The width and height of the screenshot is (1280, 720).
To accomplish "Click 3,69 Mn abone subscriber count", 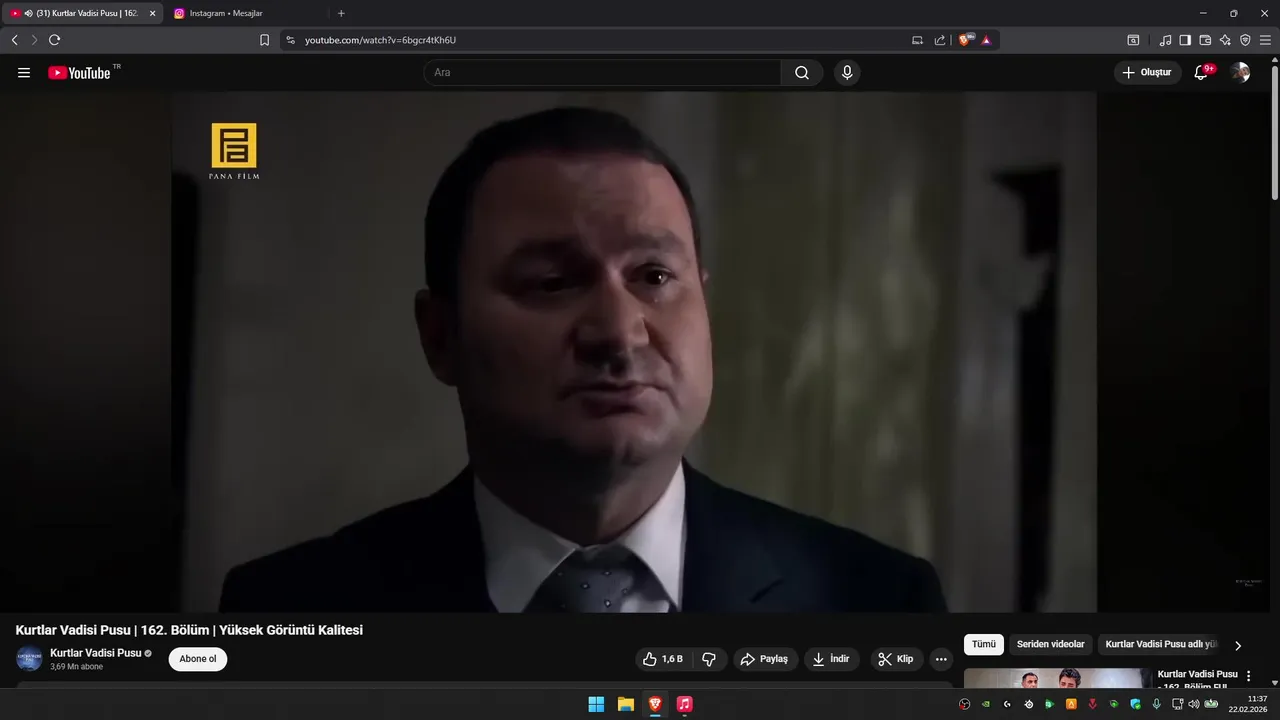I will (x=77, y=667).
